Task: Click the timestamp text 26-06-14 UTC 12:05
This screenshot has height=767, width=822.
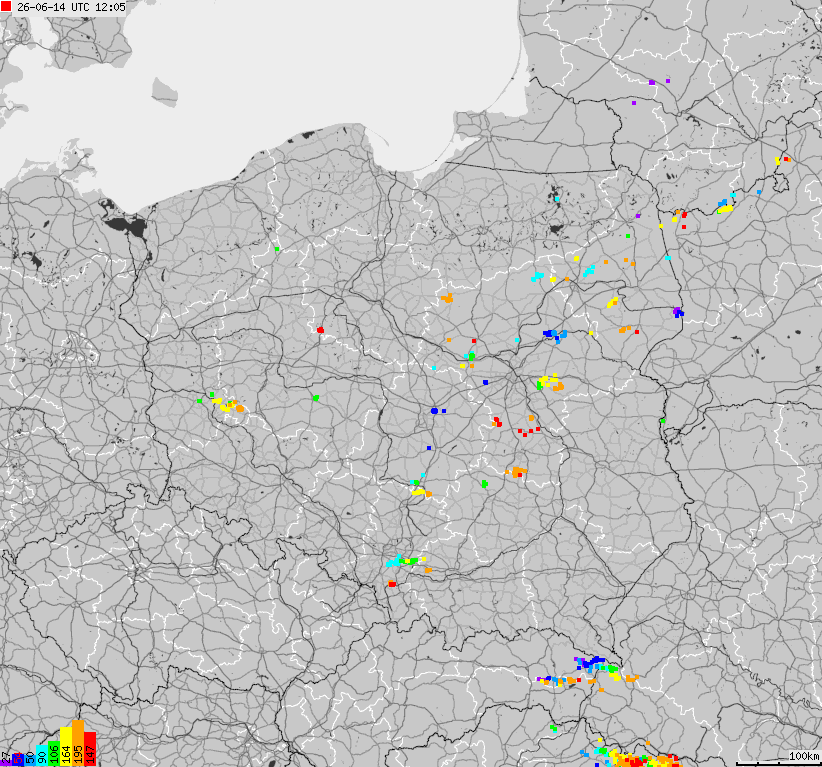Action: [x=71, y=7]
